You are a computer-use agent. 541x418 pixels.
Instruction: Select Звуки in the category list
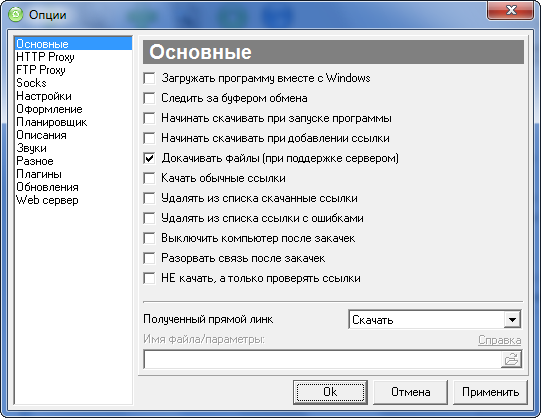[x=73, y=148]
